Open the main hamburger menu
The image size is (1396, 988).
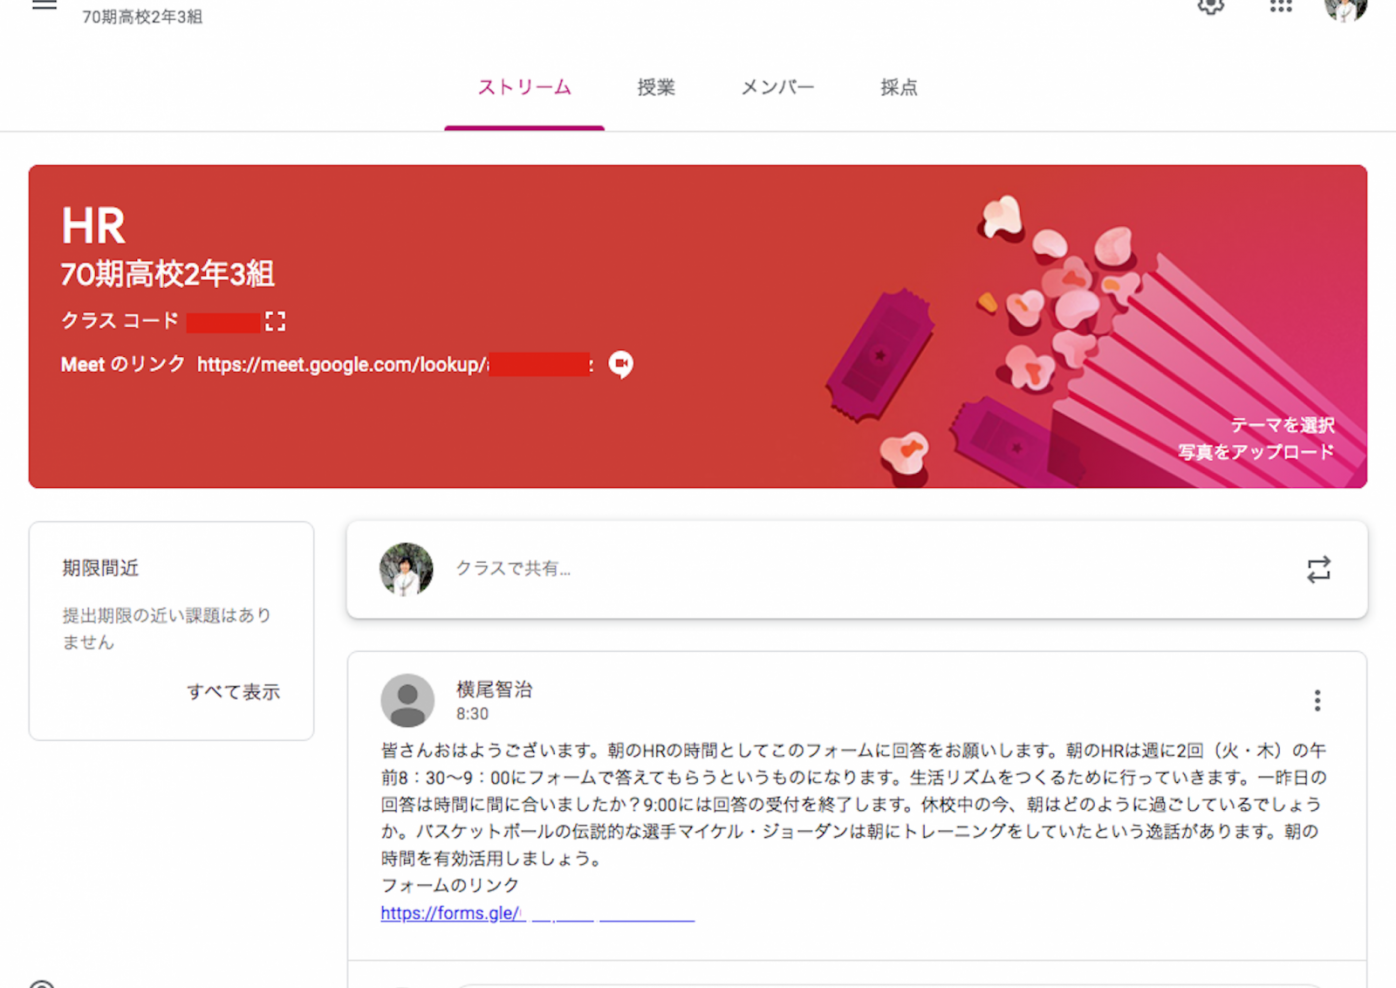coord(44,6)
